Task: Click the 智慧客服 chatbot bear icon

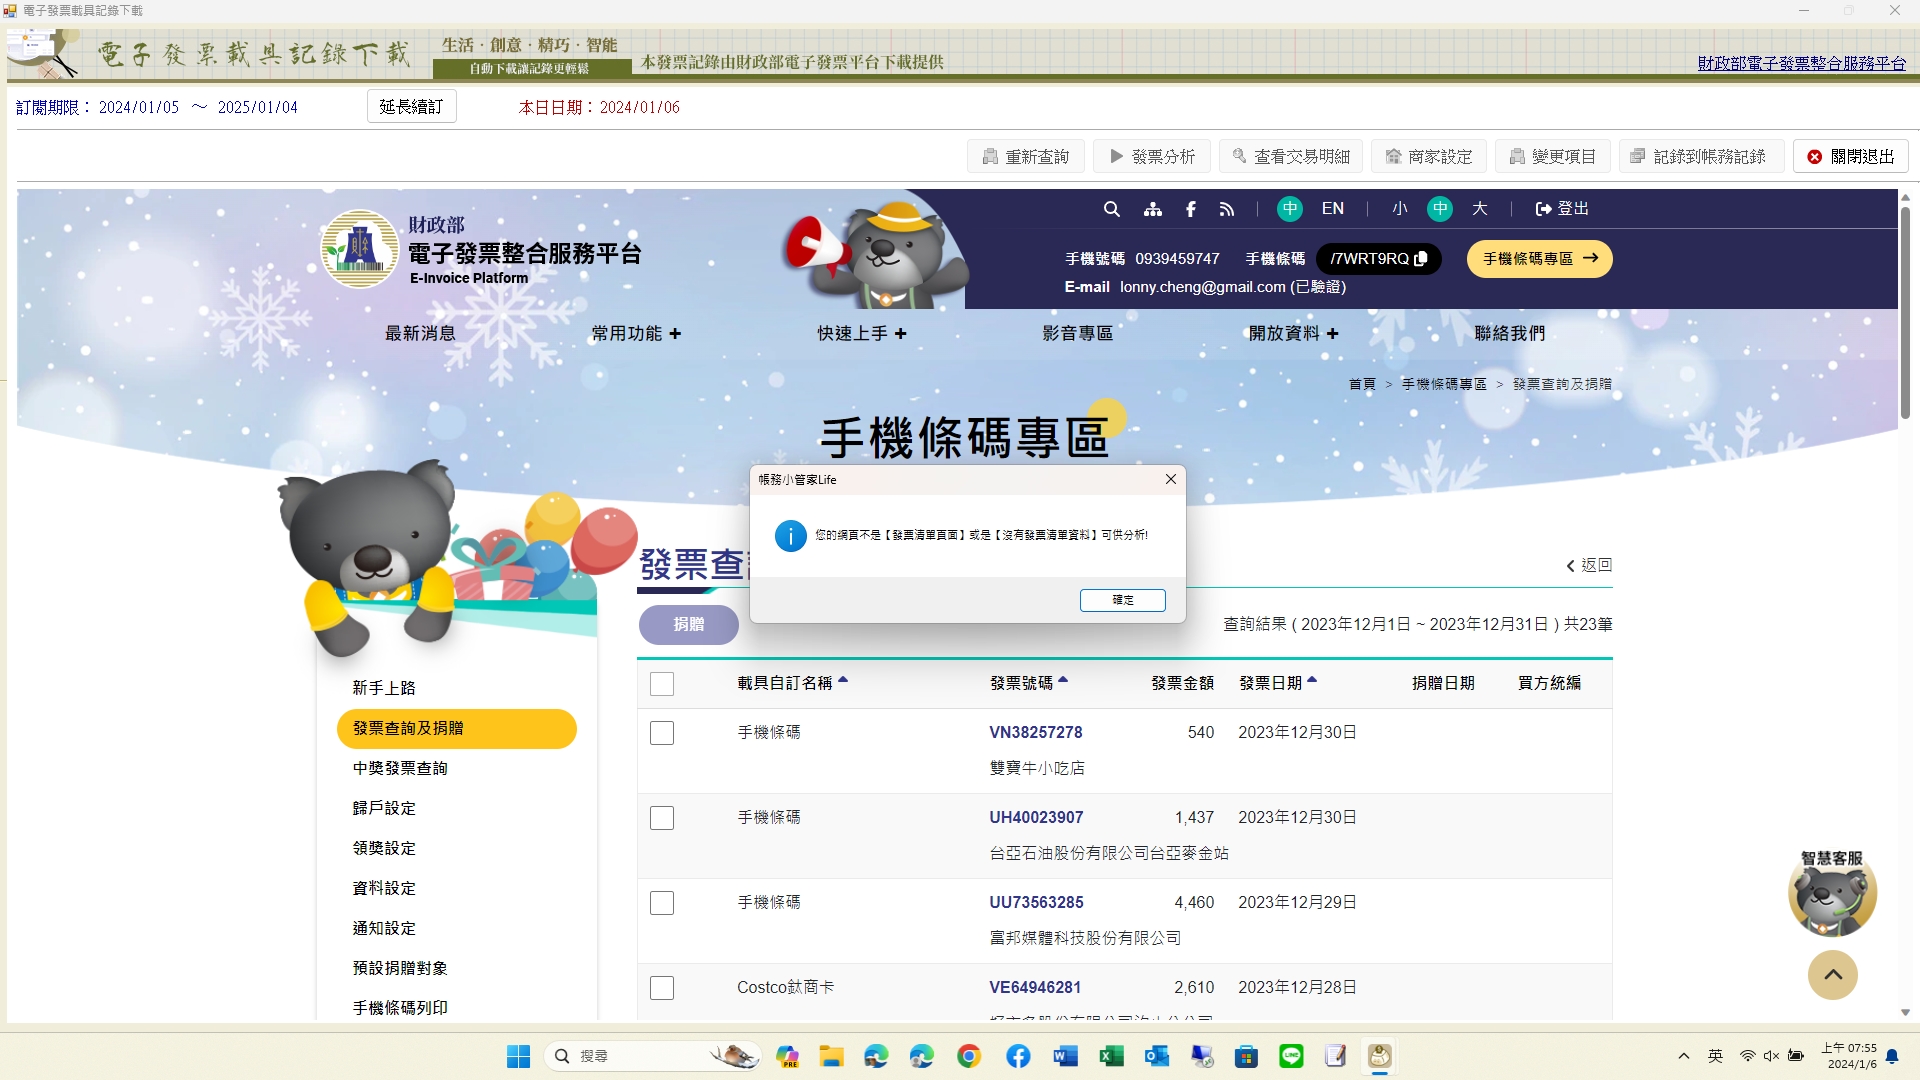Action: tap(1832, 893)
